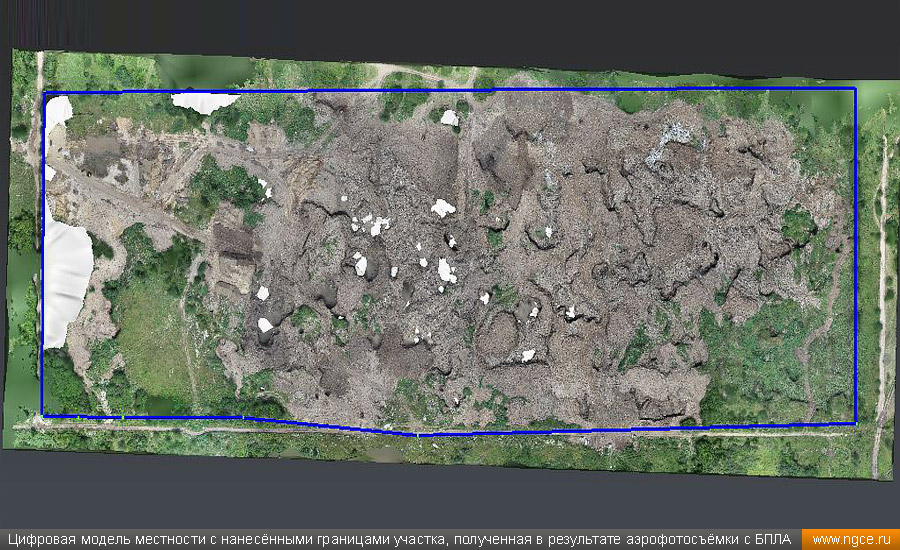Viewport: 900px width, 550px height.
Task: Click the www.ngce.ru website link
Action: tap(851, 540)
